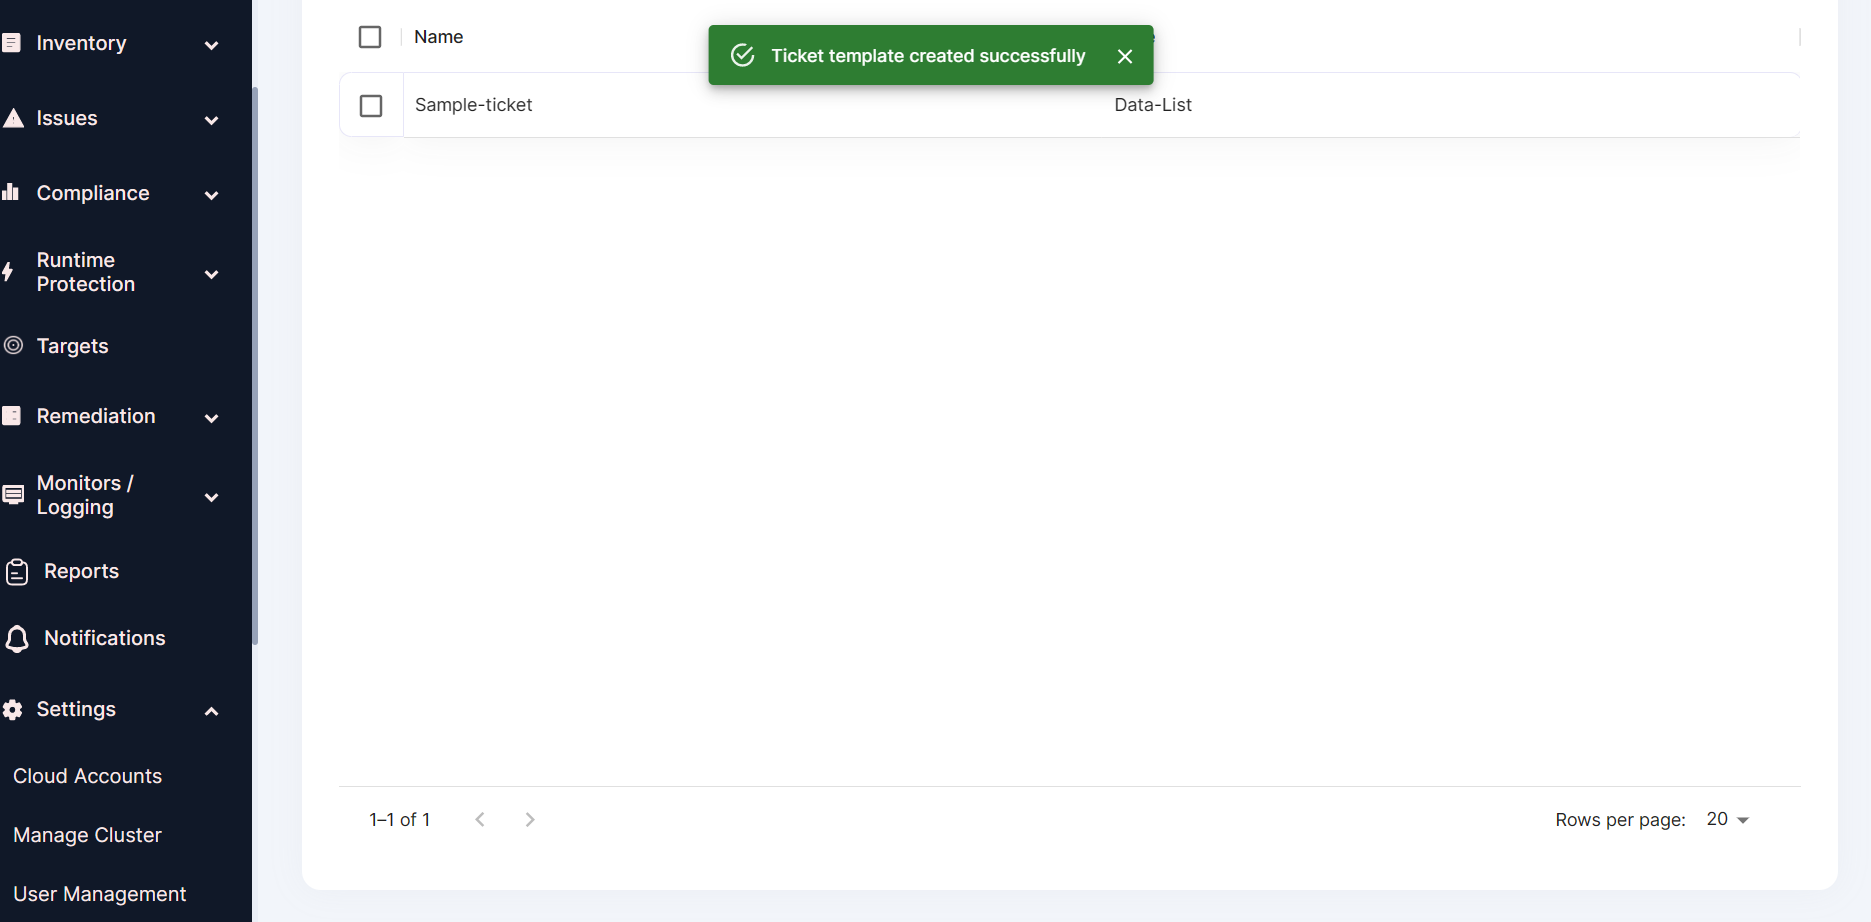Click the sidebar vertical scrollbar
The image size is (1871, 922).
pos(255,365)
